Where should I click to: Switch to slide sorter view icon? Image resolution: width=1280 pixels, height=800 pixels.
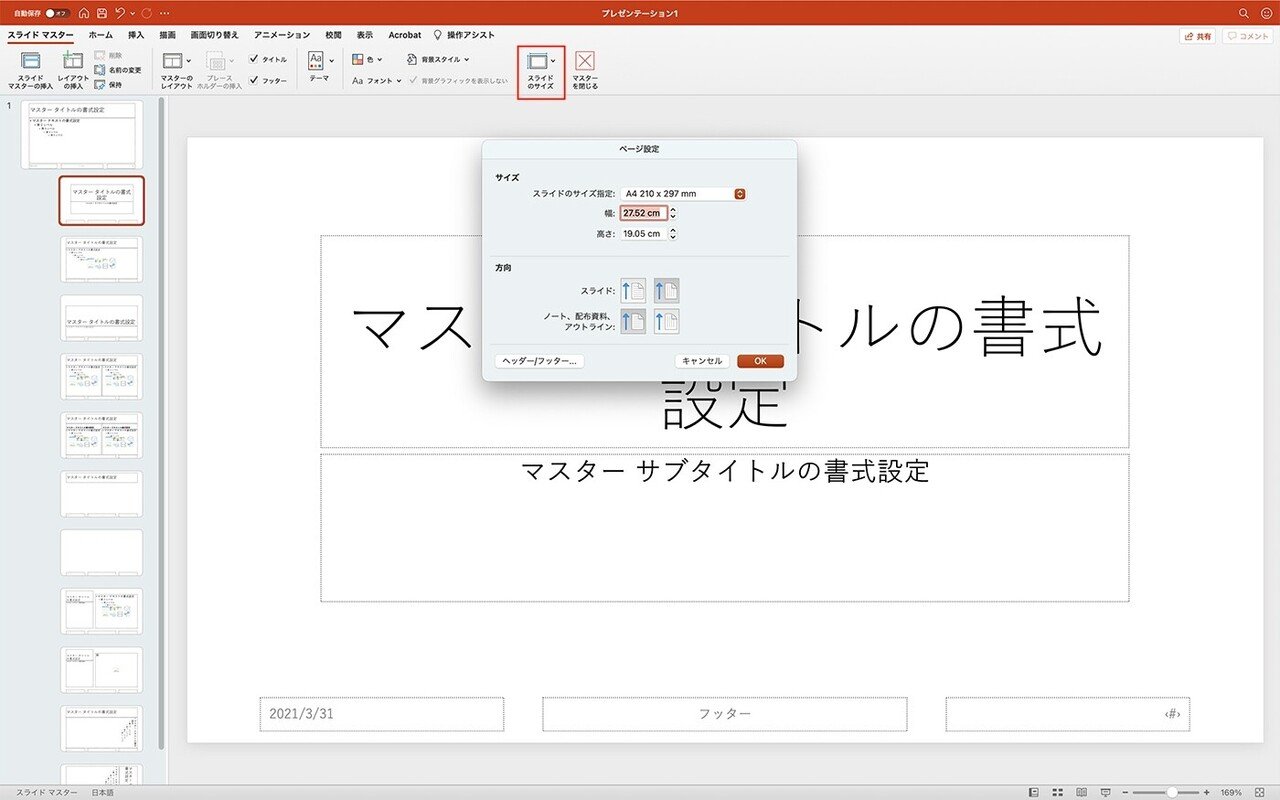click(x=1058, y=792)
